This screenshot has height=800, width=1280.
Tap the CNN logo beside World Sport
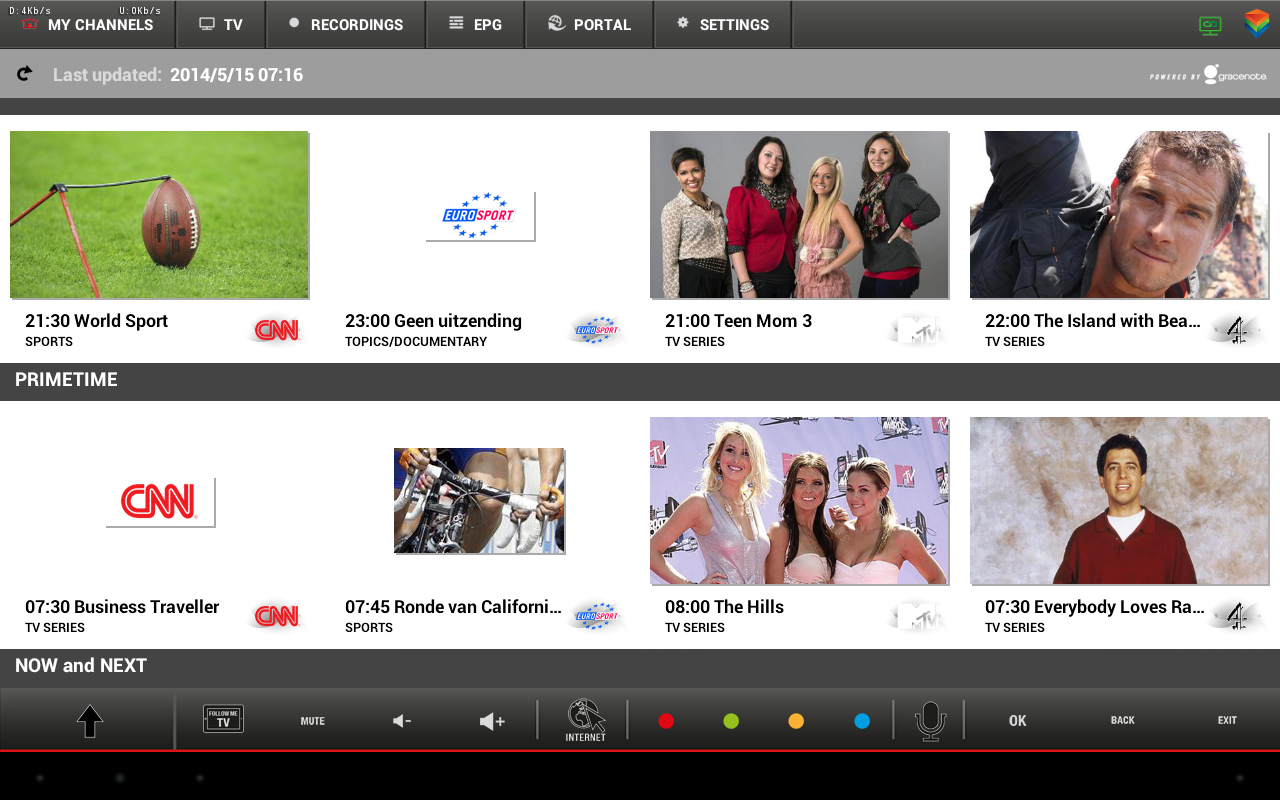pyautogui.click(x=277, y=330)
